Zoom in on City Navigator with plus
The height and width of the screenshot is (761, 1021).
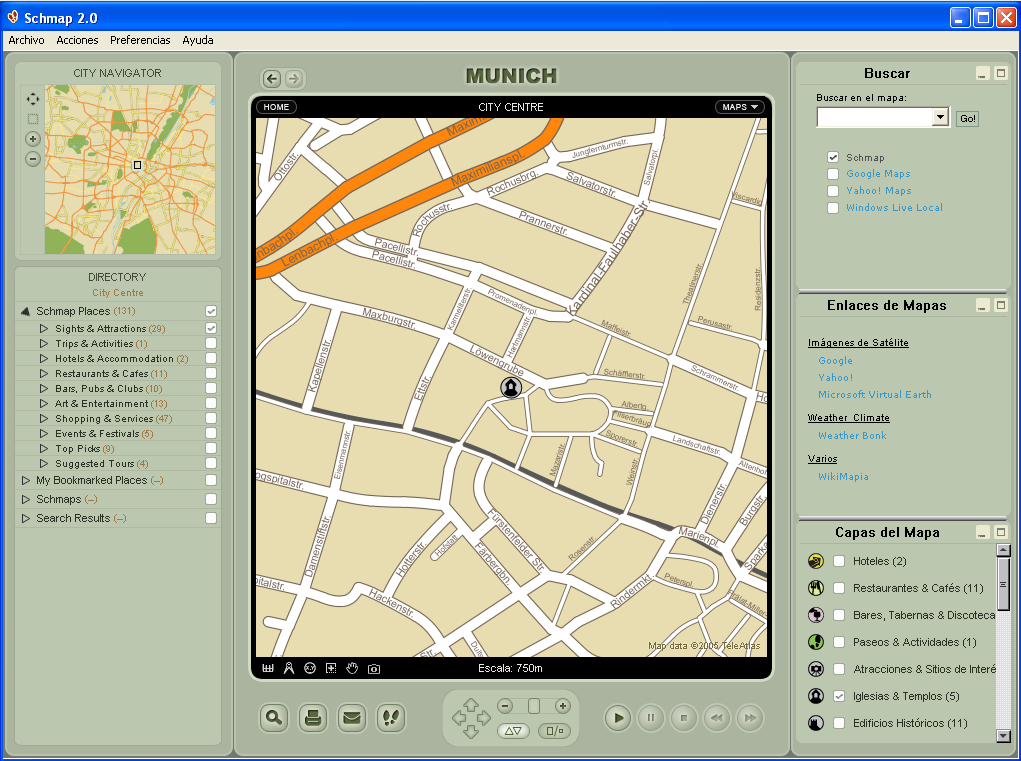point(33,139)
